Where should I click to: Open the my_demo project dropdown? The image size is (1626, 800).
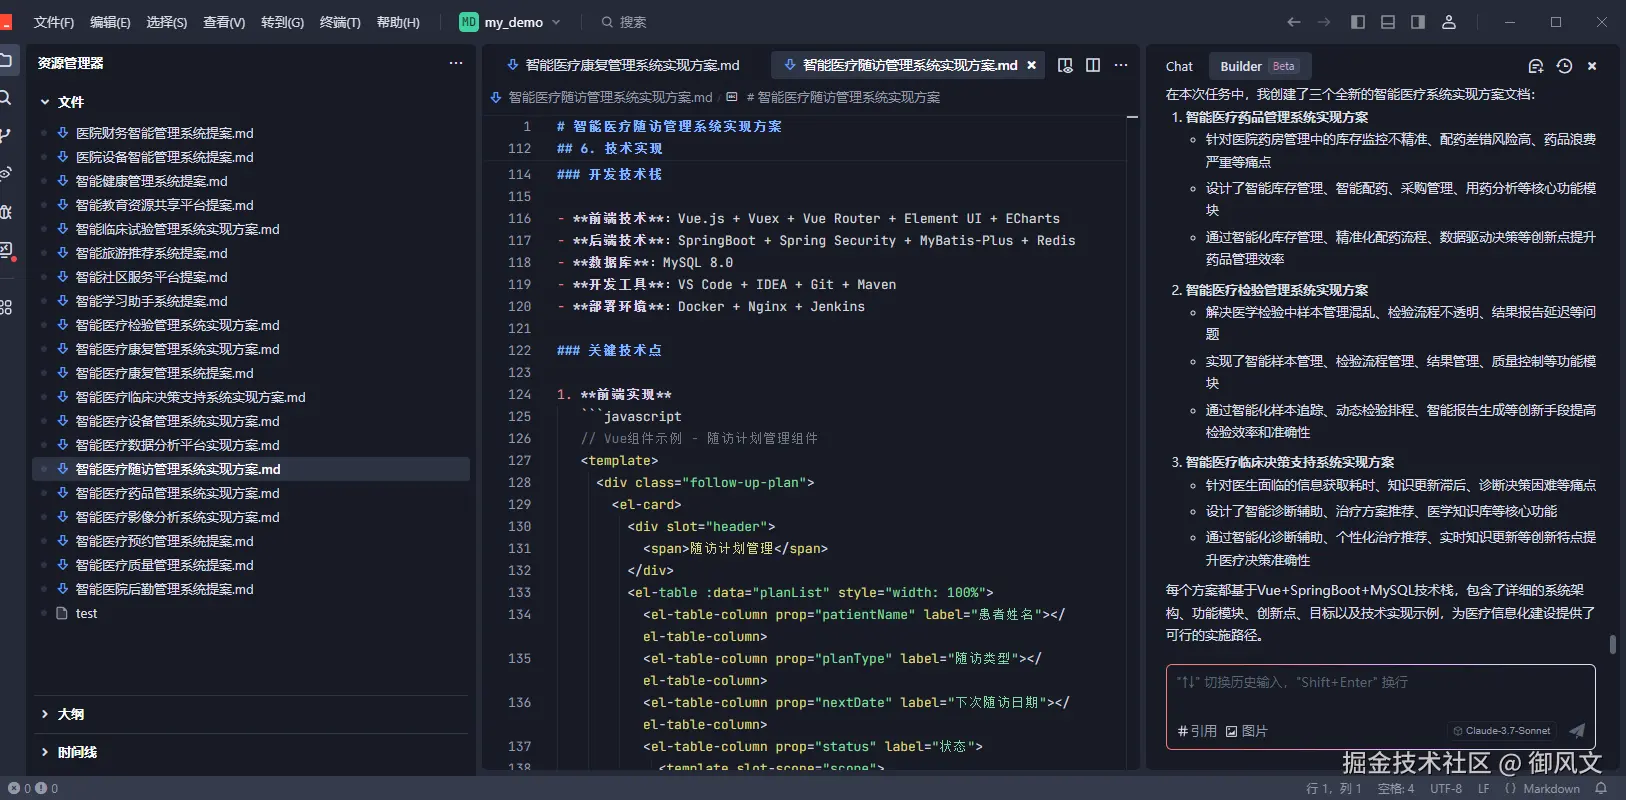(x=511, y=22)
